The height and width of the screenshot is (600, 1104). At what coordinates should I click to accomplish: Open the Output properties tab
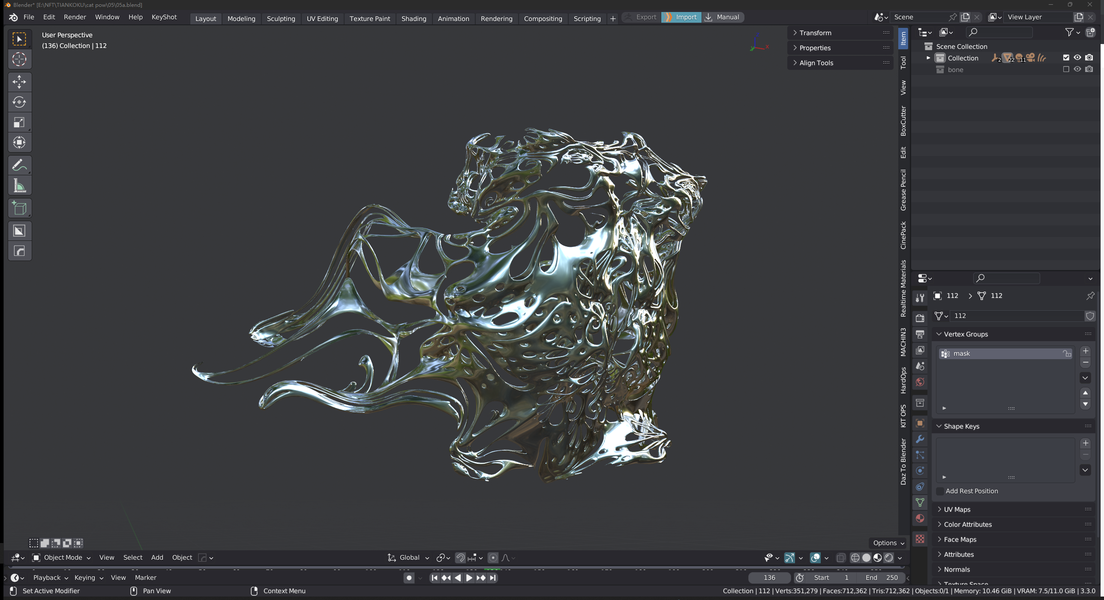tap(920, 334)
